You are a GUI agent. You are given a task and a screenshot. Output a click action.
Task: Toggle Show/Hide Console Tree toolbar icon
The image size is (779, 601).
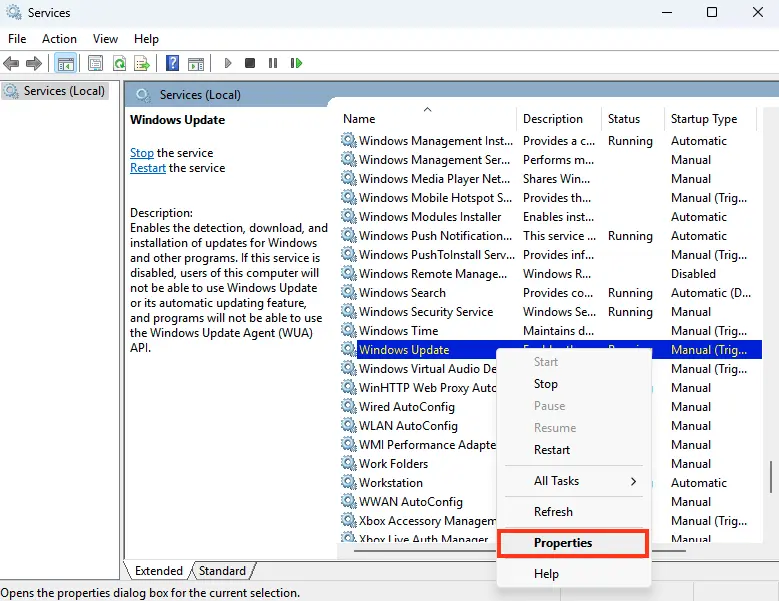(x=65, y=63)
